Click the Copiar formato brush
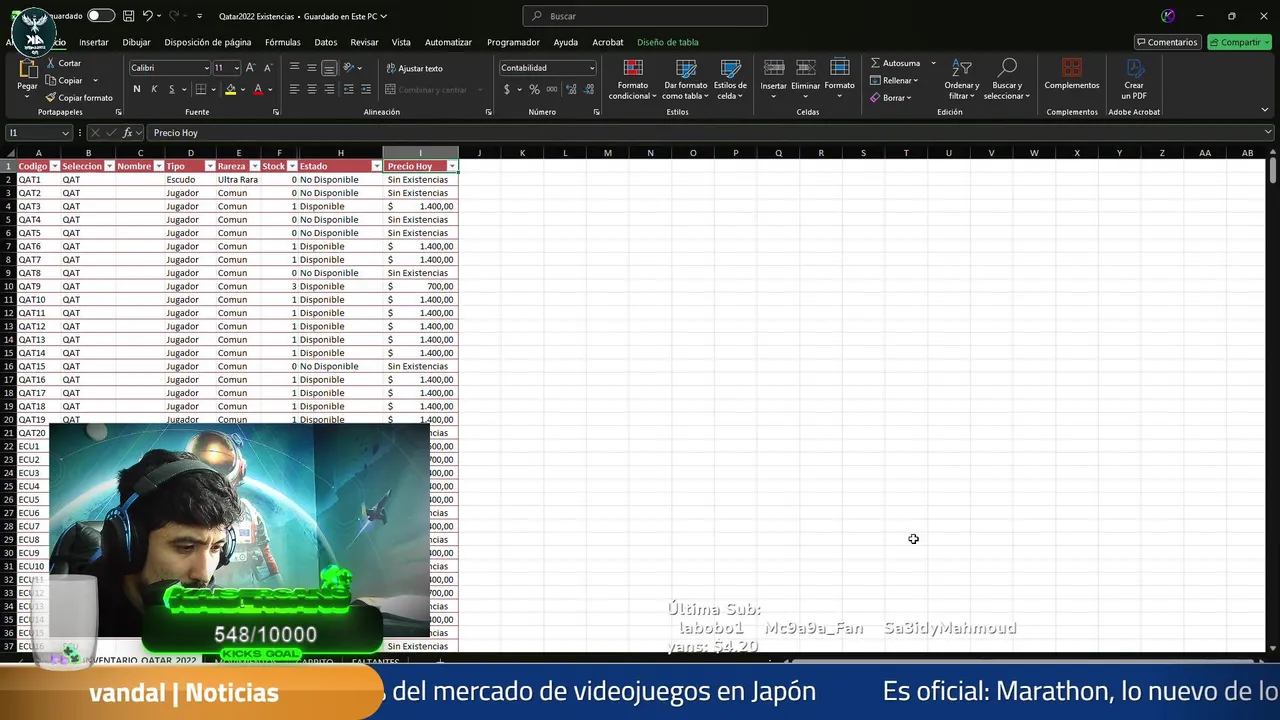 [x=51, y=98]
